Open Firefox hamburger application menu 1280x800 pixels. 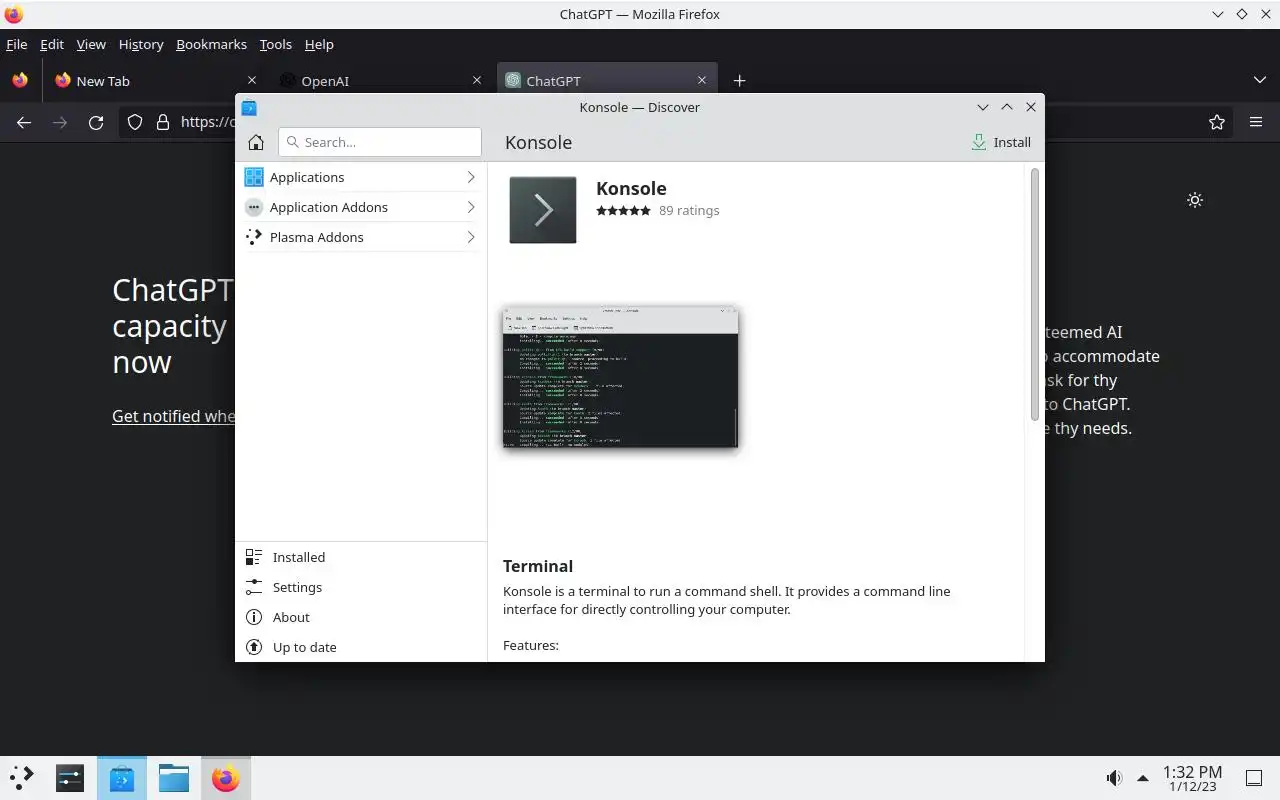click(1256, 122)
